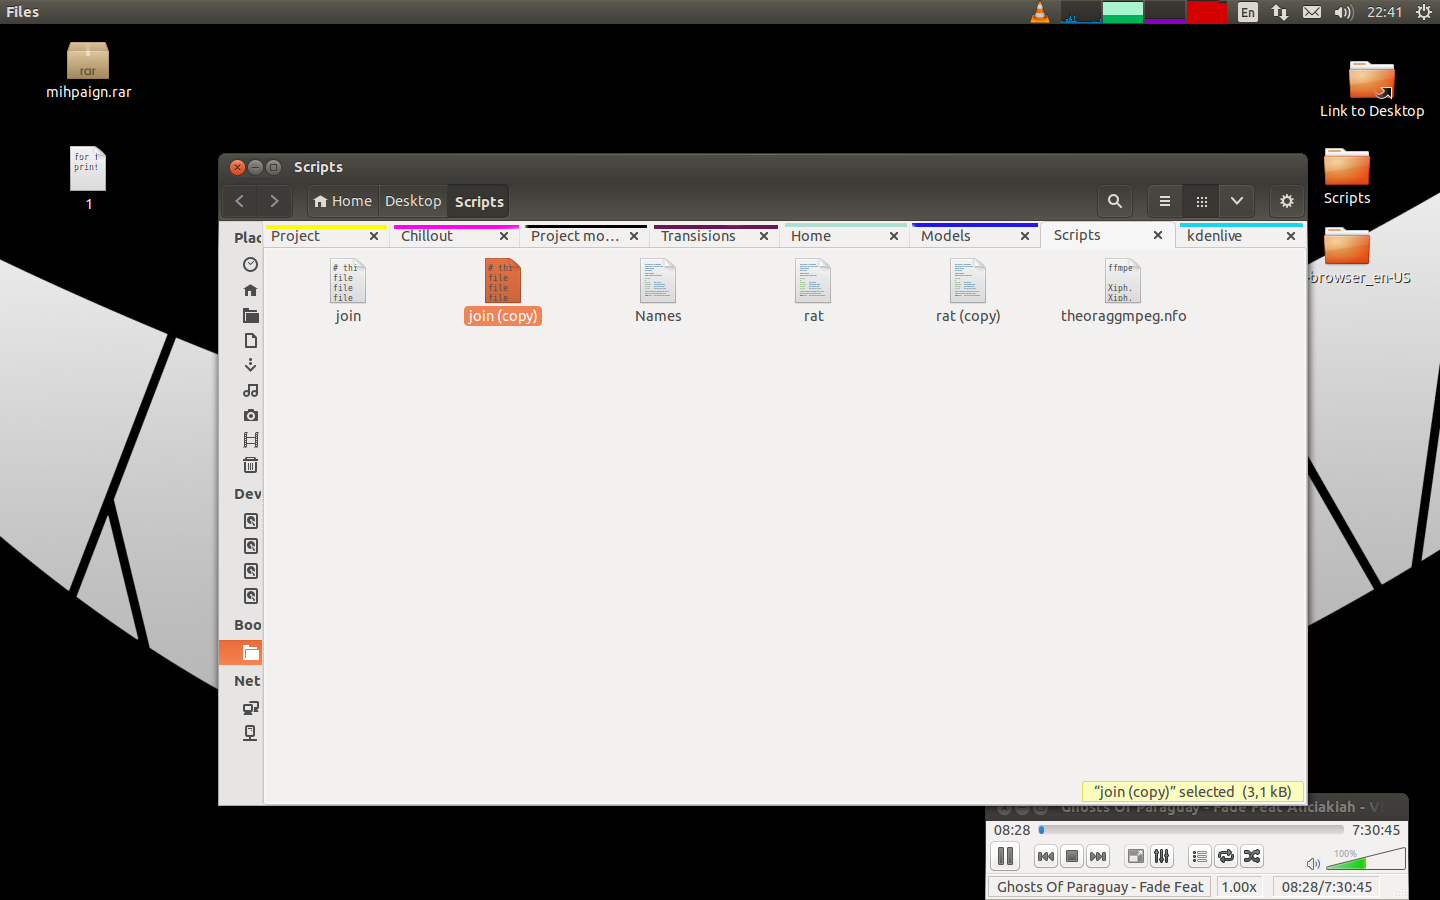1440x900 pixels.
Task: Open the keyboard layout En indicator menu
Action: coord(1247,12)
